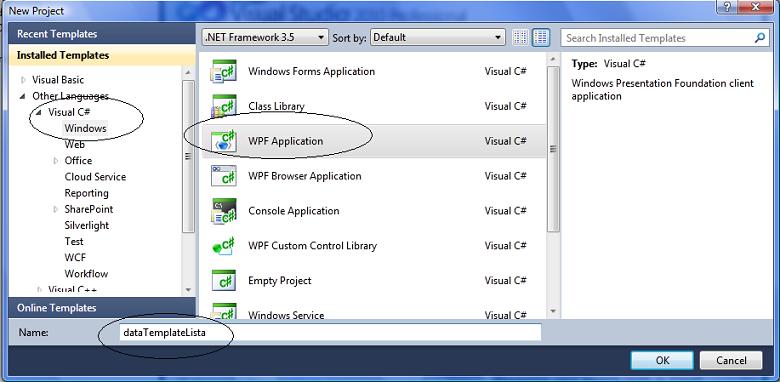The image size is (780, 382).
Task: Select the Class Library template icon
Action: (x=223, y=106)
